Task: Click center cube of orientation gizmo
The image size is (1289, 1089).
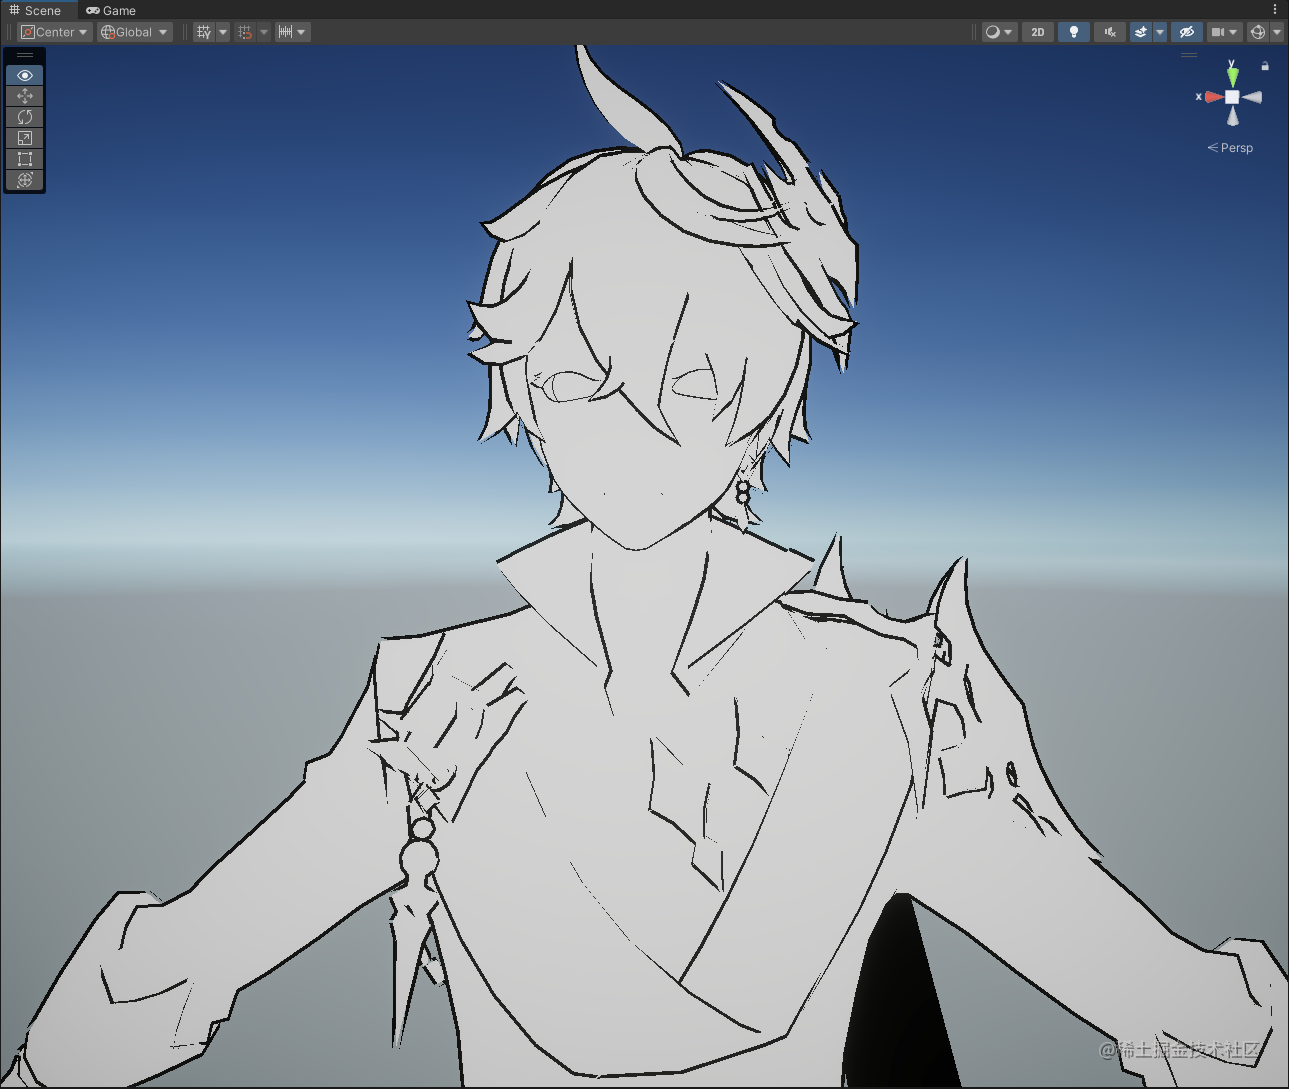Action: coord(1233,97)
